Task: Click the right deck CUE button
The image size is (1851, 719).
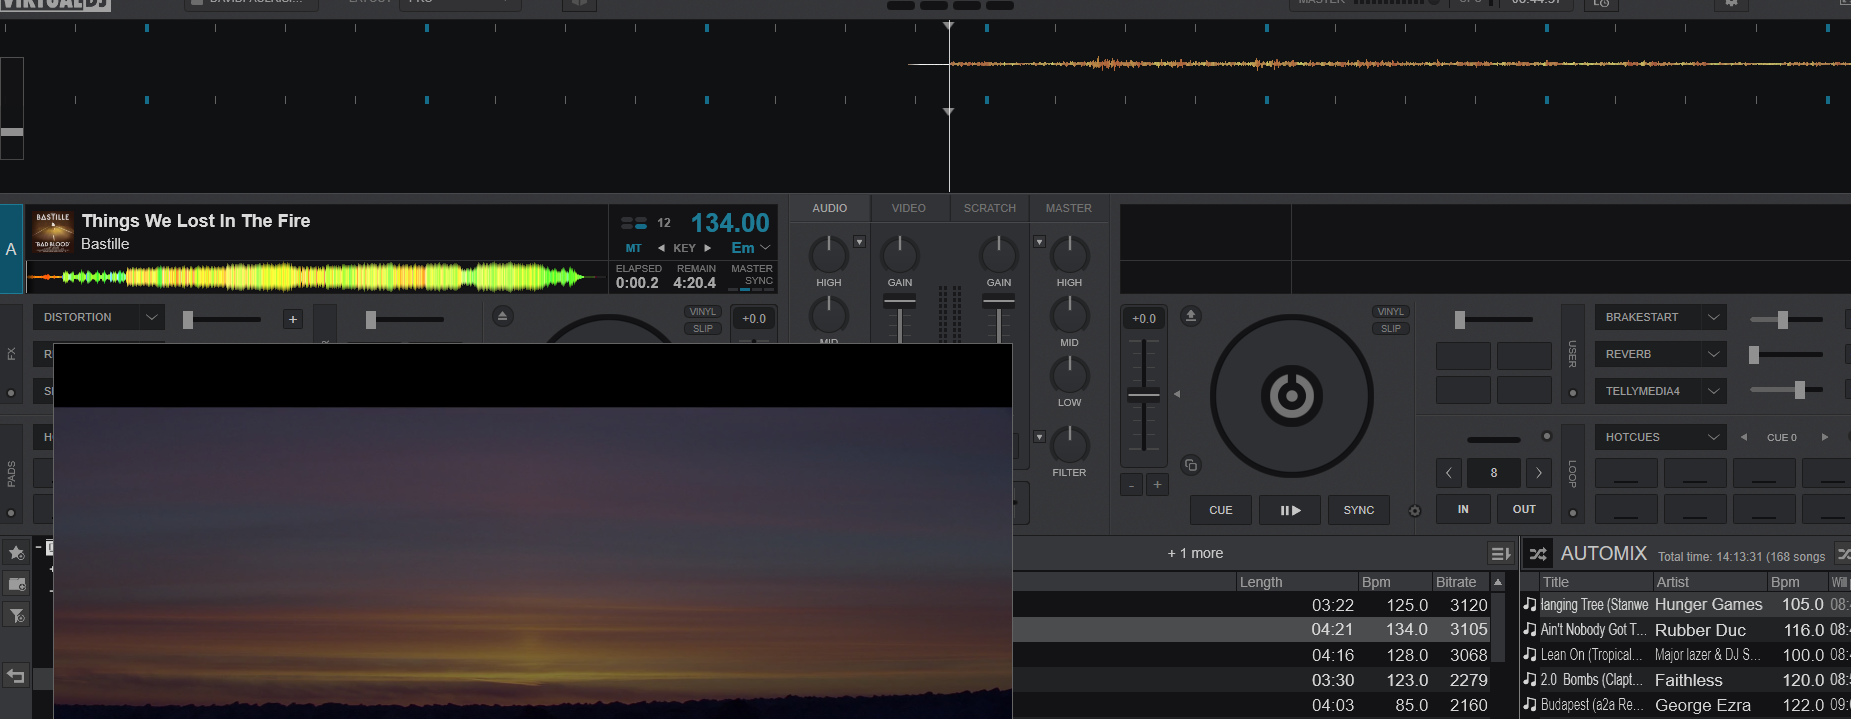Action: pos(1221,510)
